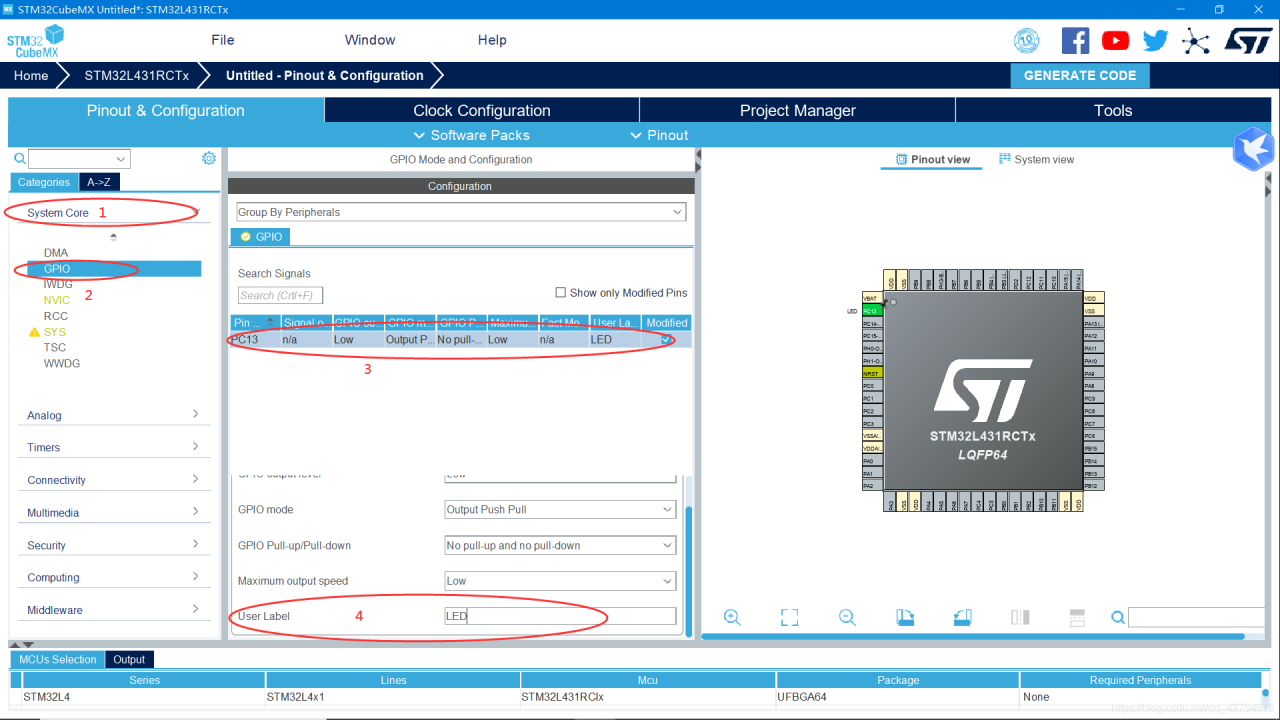
Task: Open the ST Facebook page icon
Action: 1075,40
